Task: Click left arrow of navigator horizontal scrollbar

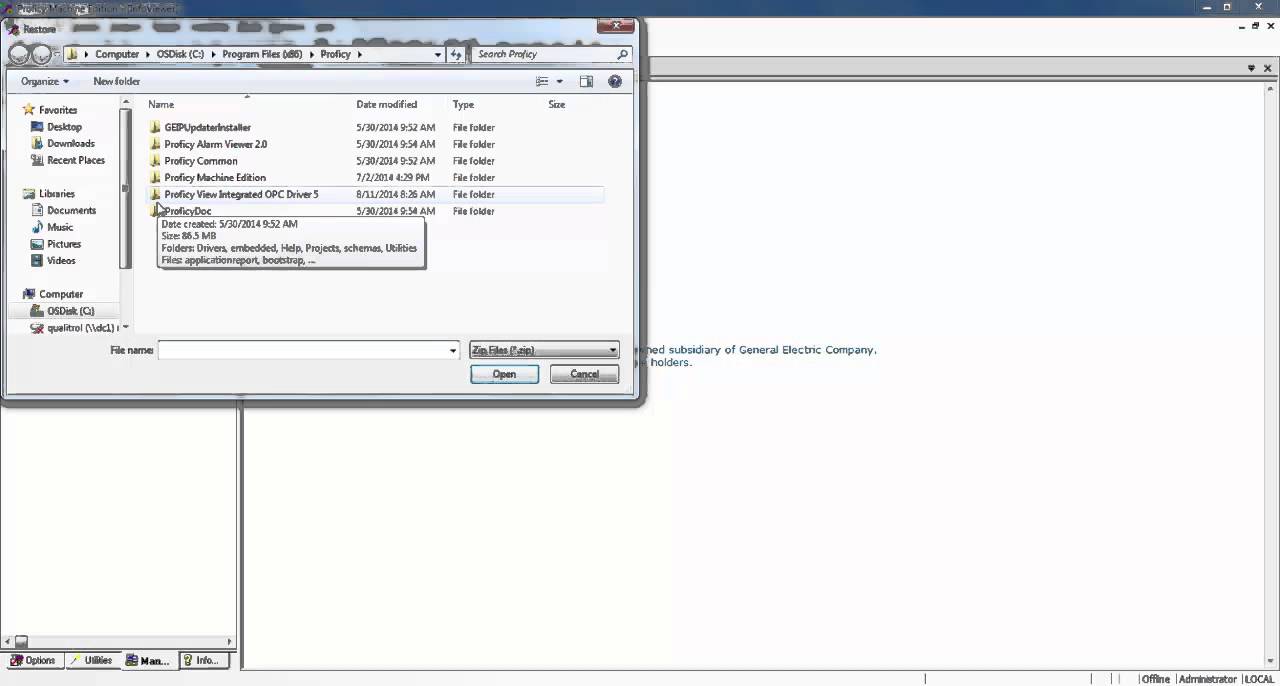Action: (x=6, y=642)
